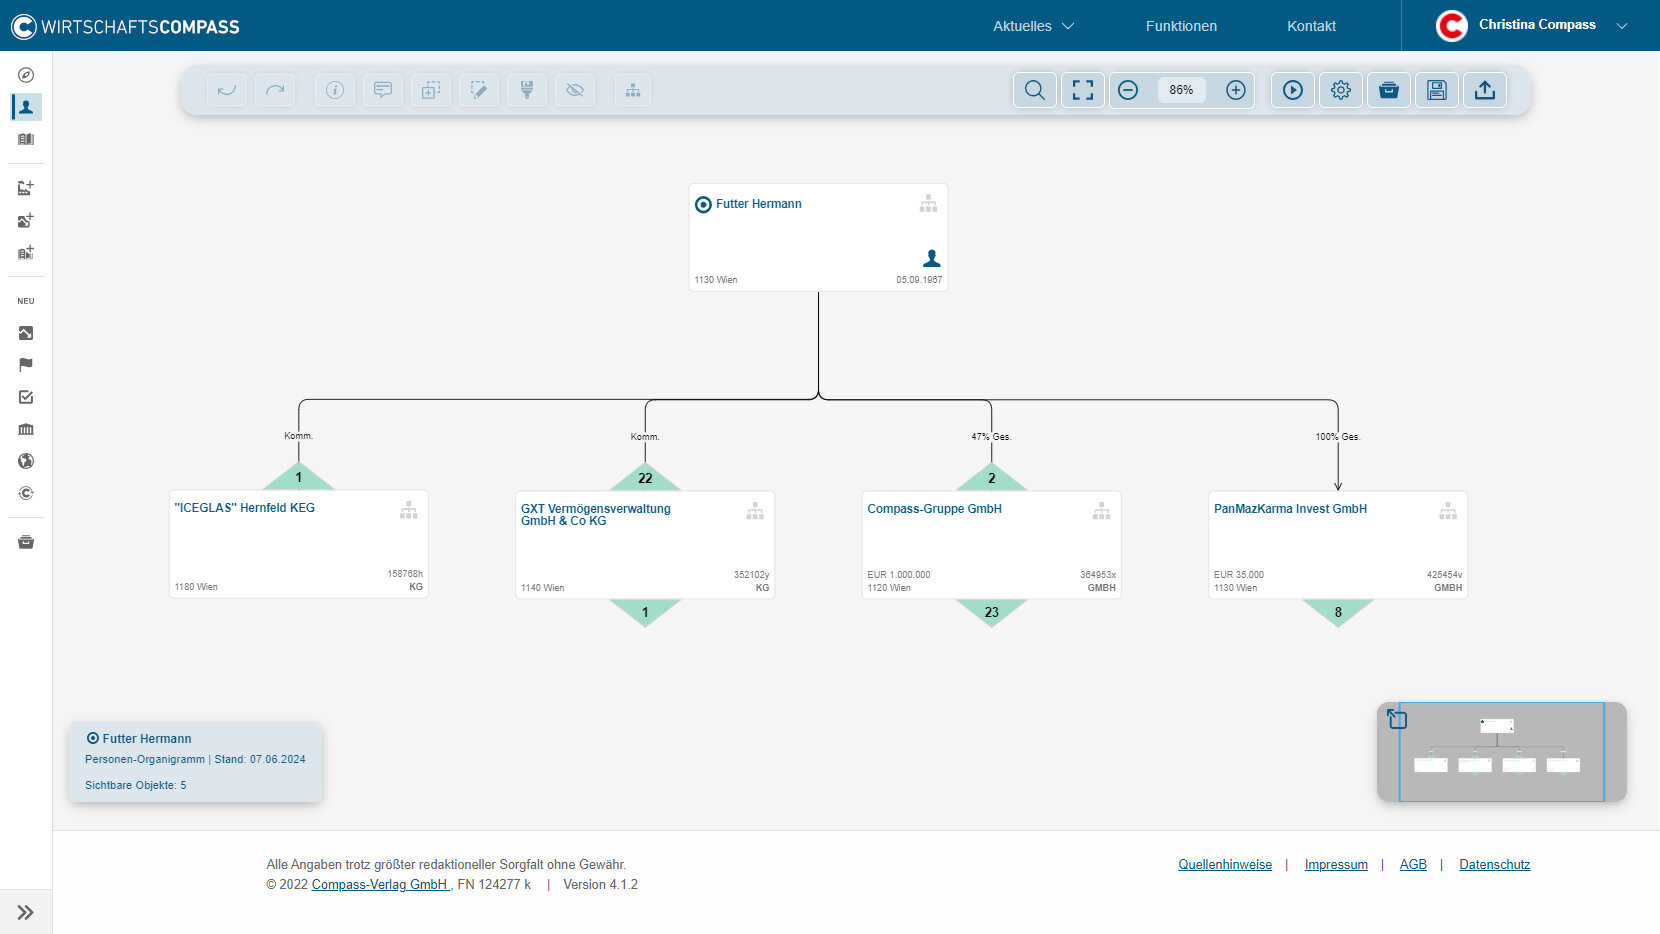This screenshot has width=1660, height=934.
Task: Click the add company plus sidebar icon
Action: [x=26, y=252]
